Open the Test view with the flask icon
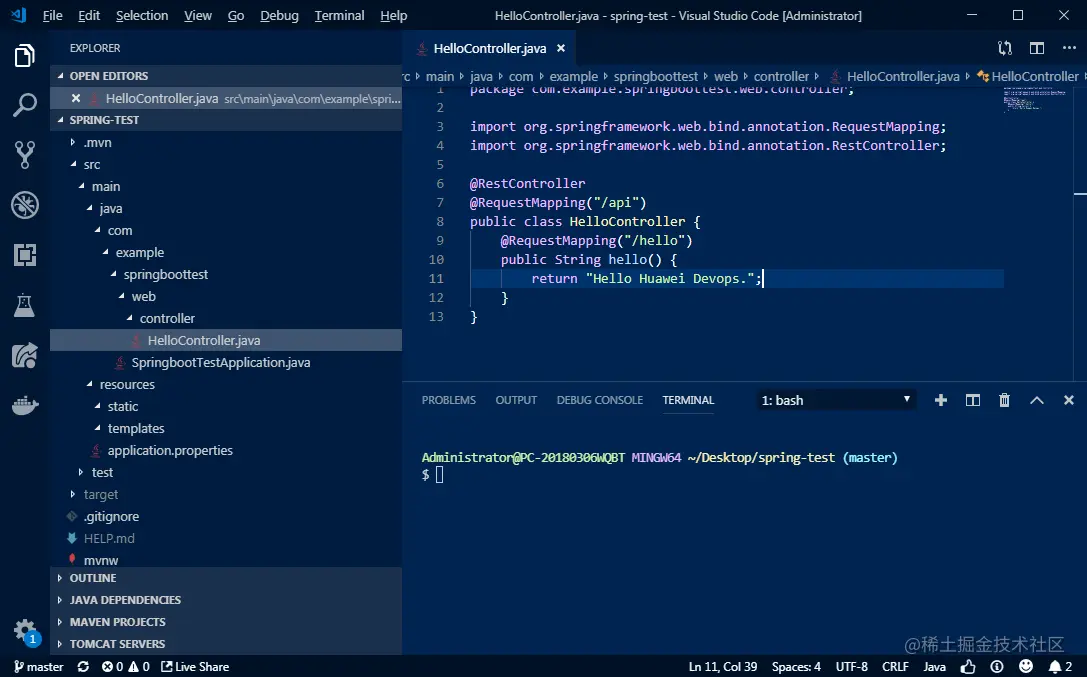Image resolution: width=1087 pixels, height=677 pixels. (x=25, y=305)
